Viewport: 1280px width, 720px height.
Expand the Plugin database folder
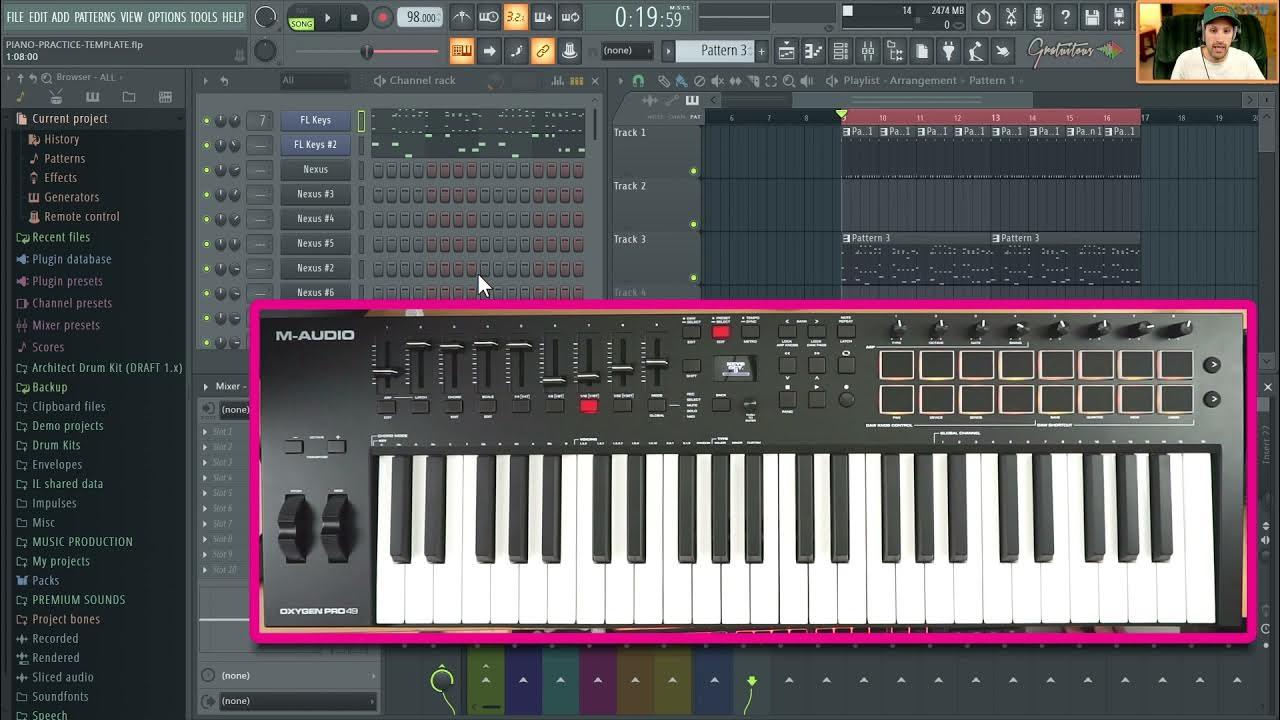coord(63,259)
